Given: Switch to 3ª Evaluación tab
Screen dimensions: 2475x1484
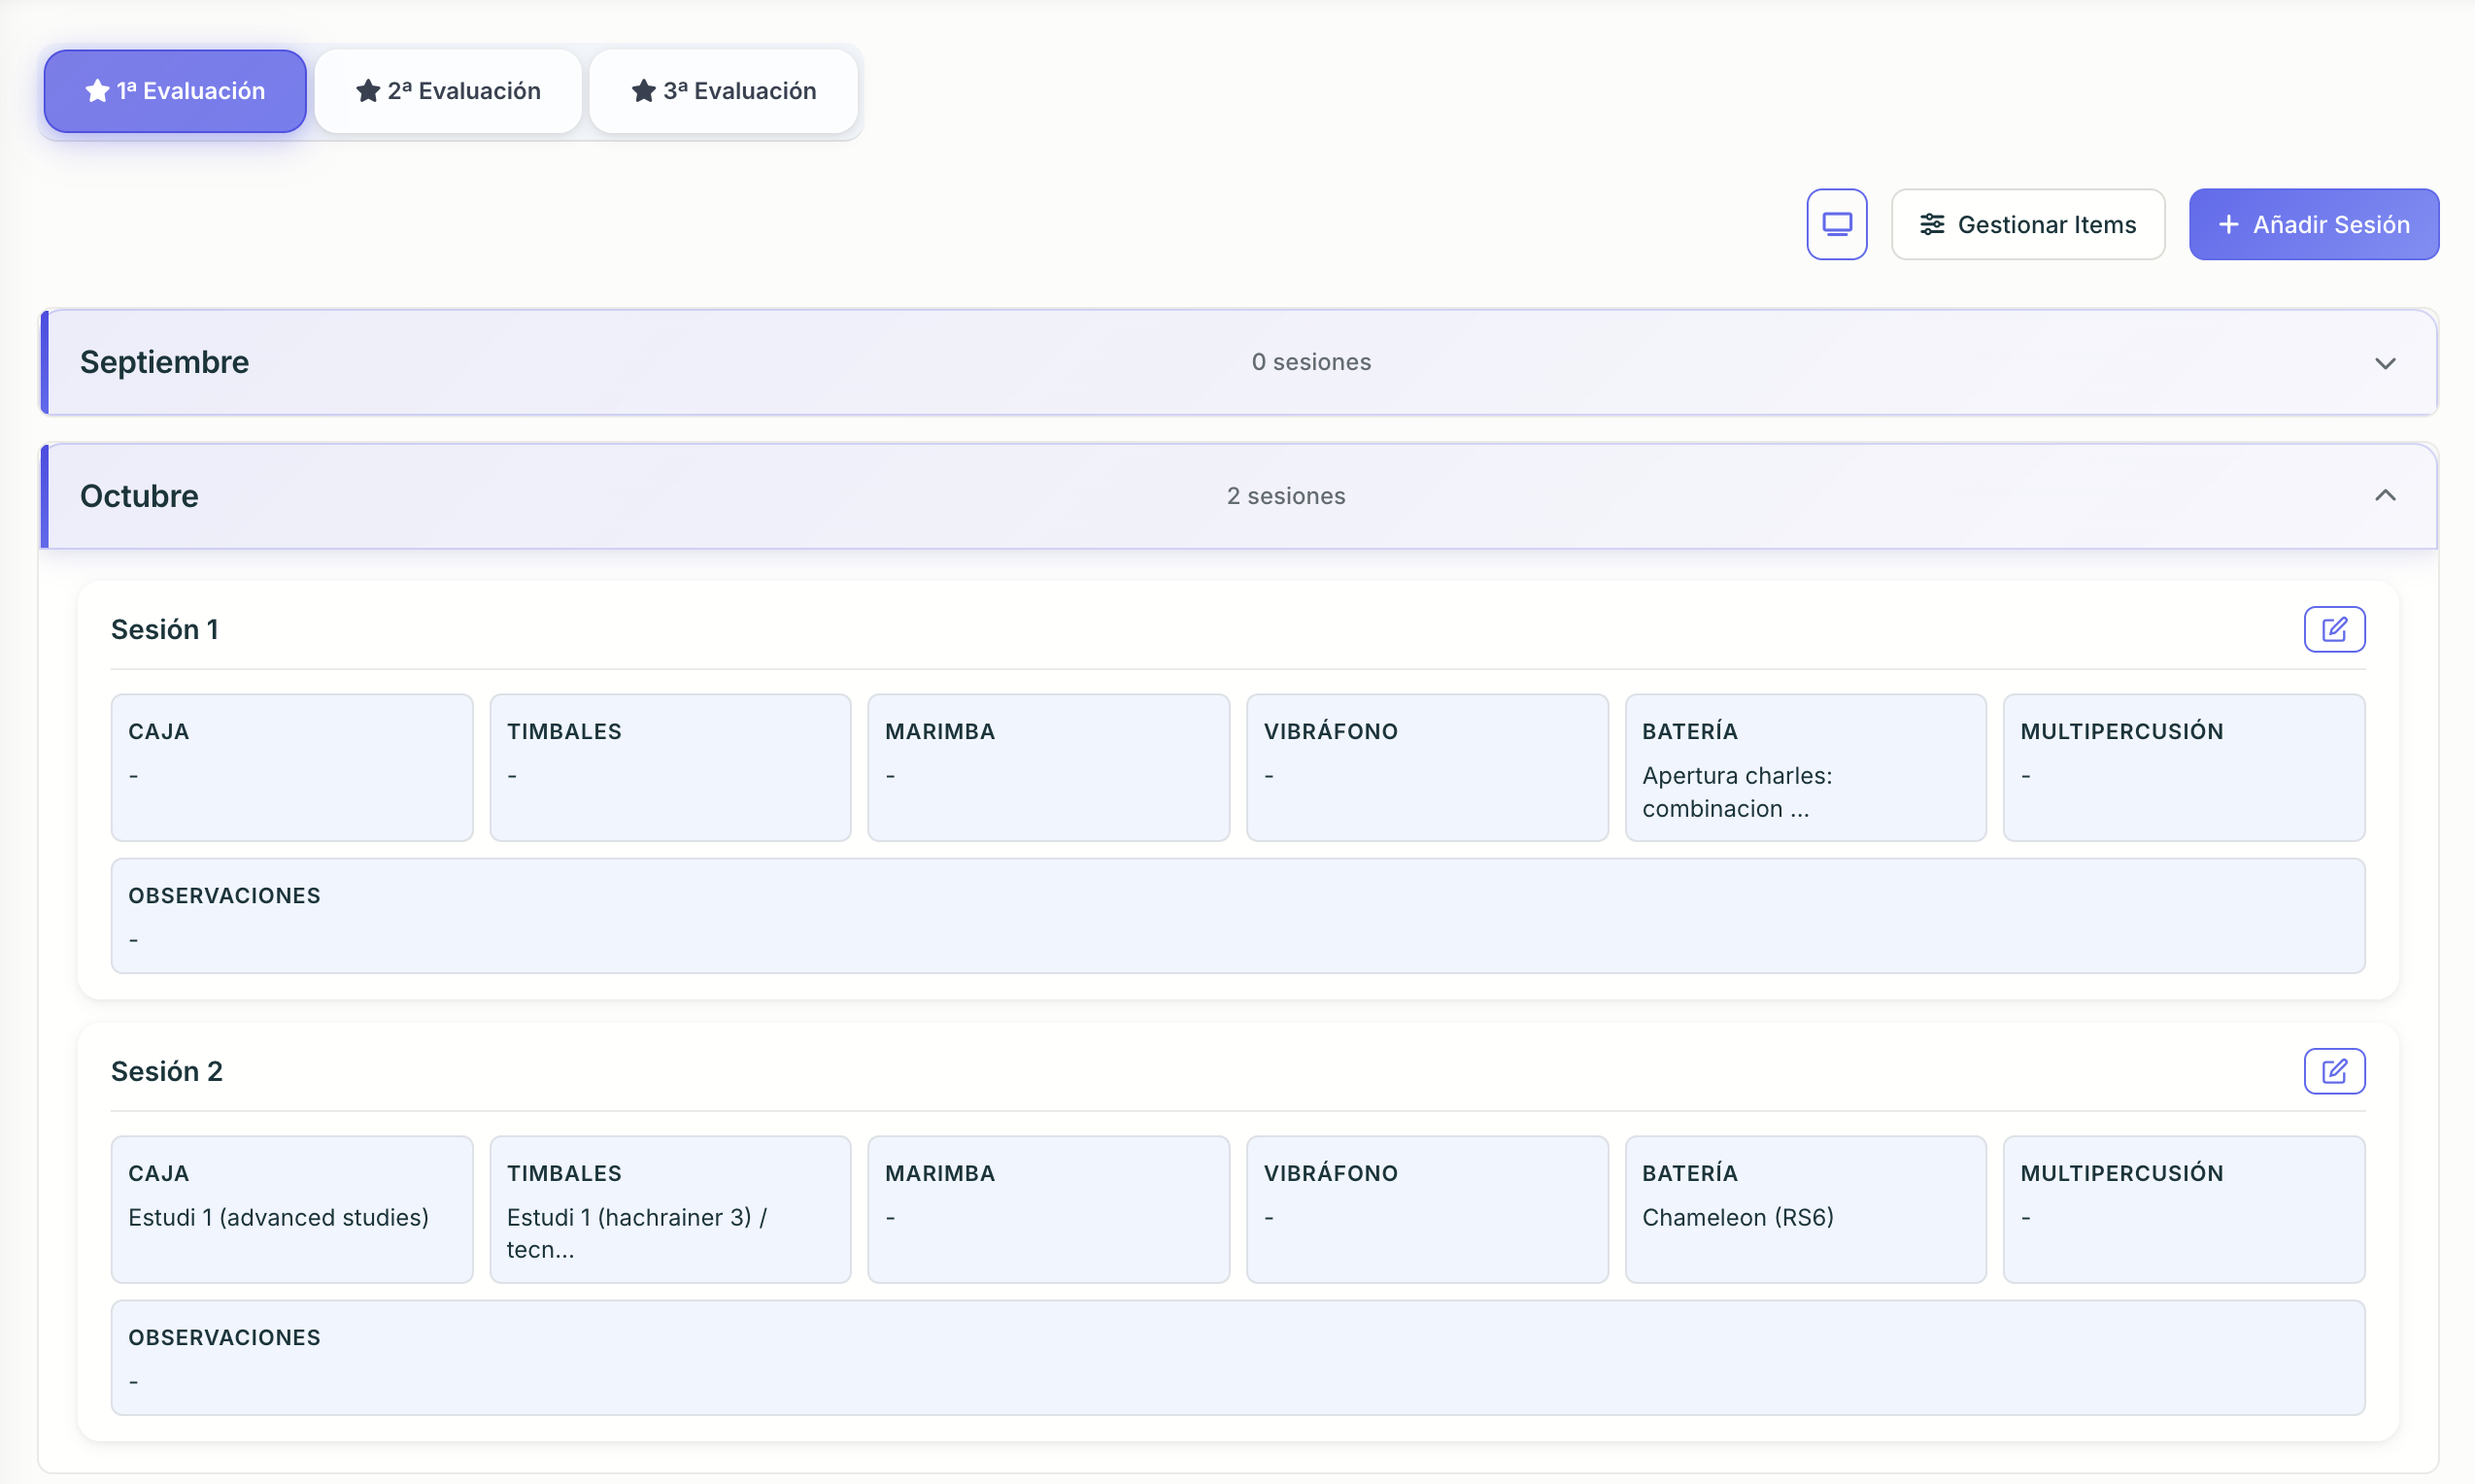Looking at the screenshot, I should tap(723, 91).
